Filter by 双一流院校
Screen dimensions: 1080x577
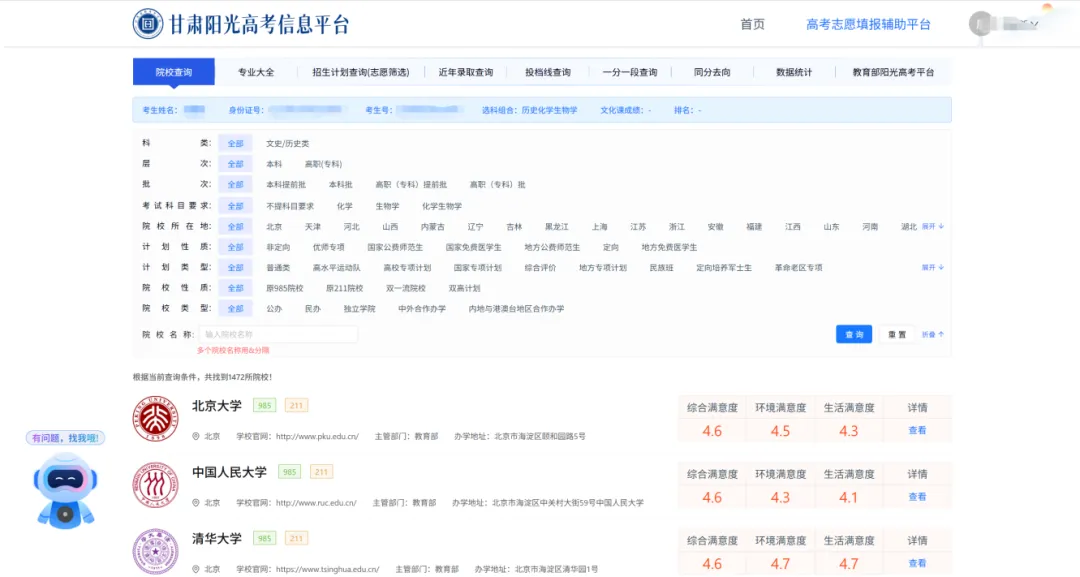[406, 288]
